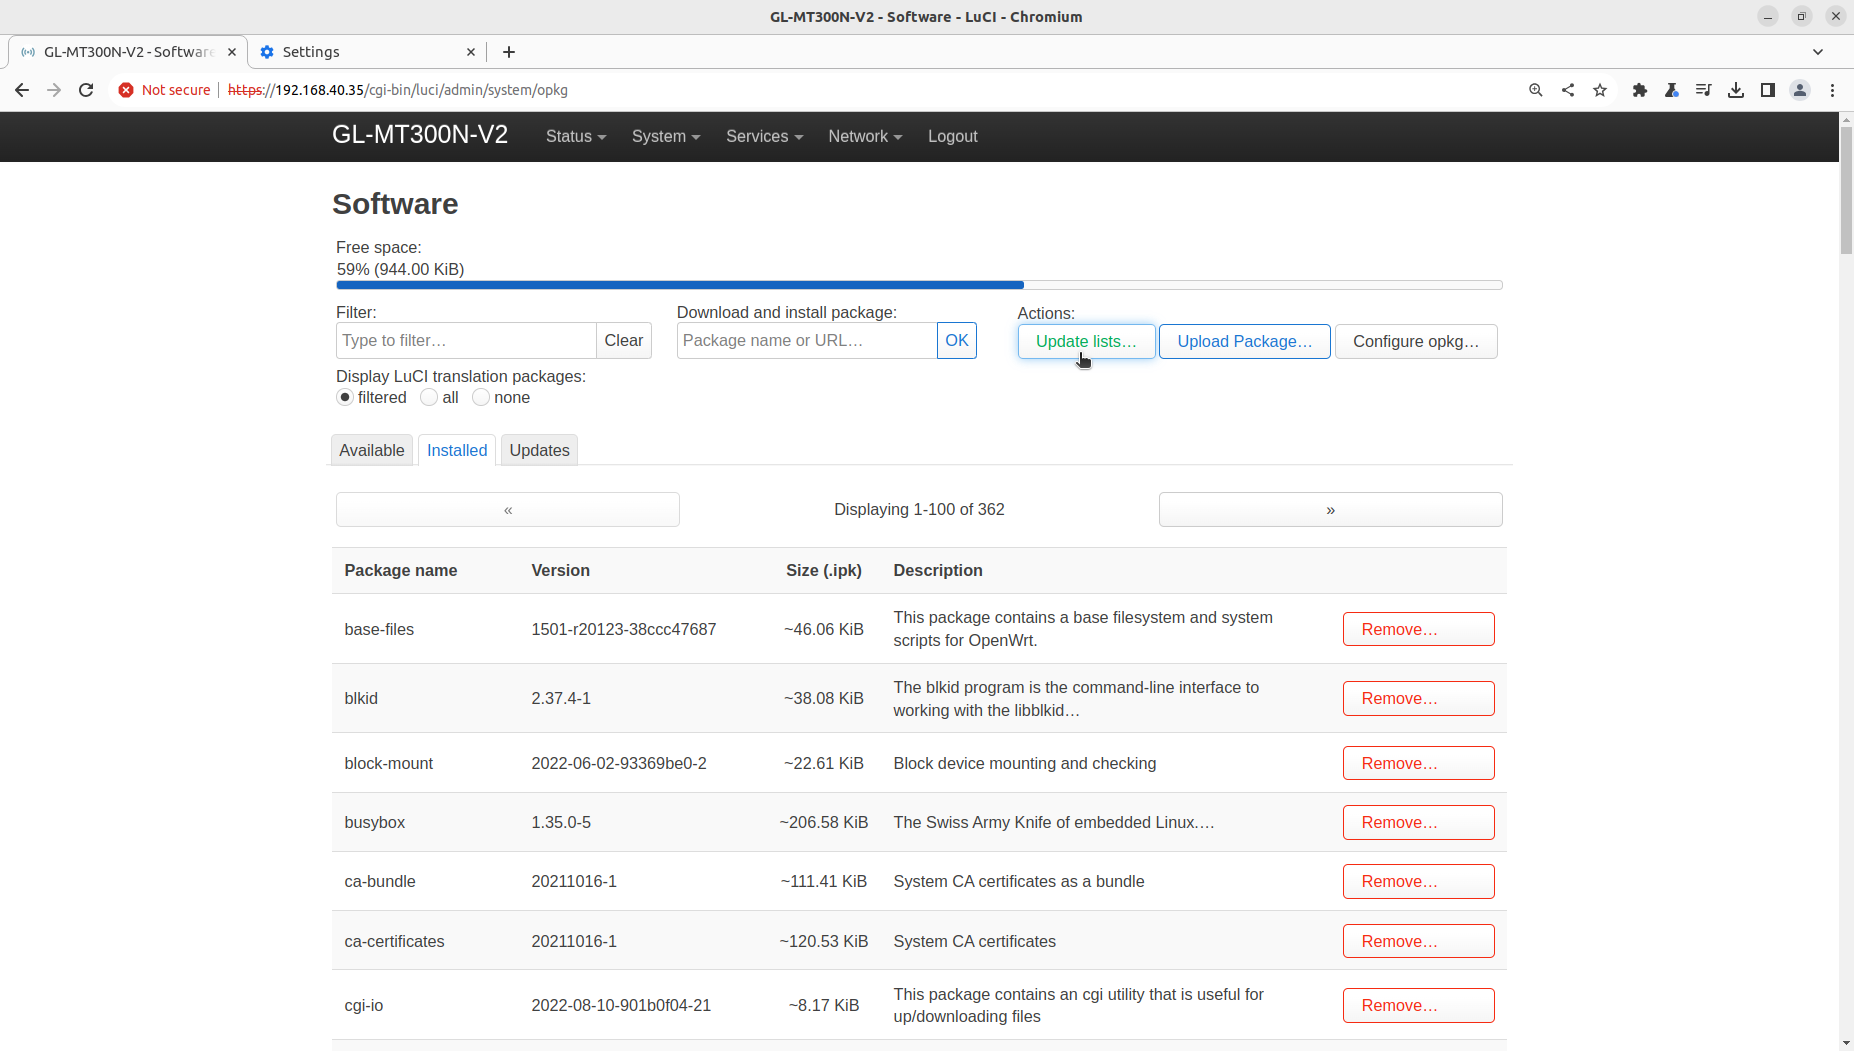Open the Downloads icon
1854x1051 pixels.
pos(1736,90)
